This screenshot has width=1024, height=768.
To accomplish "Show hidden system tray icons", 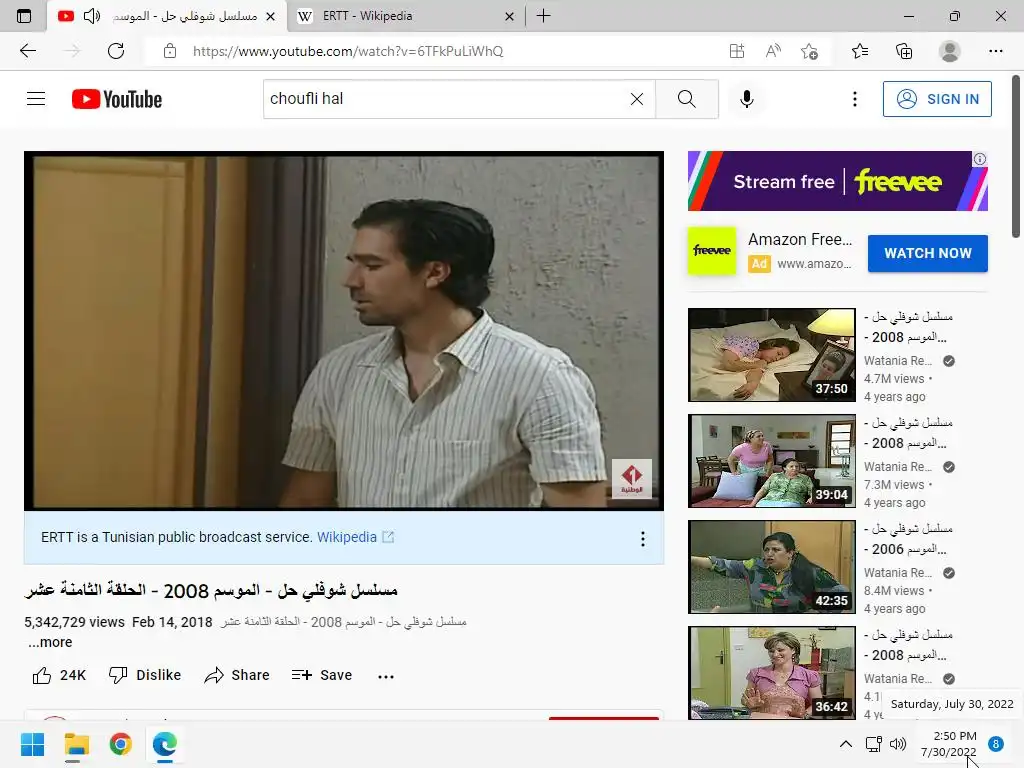I will pyautogui.click(x=845, y=744).
